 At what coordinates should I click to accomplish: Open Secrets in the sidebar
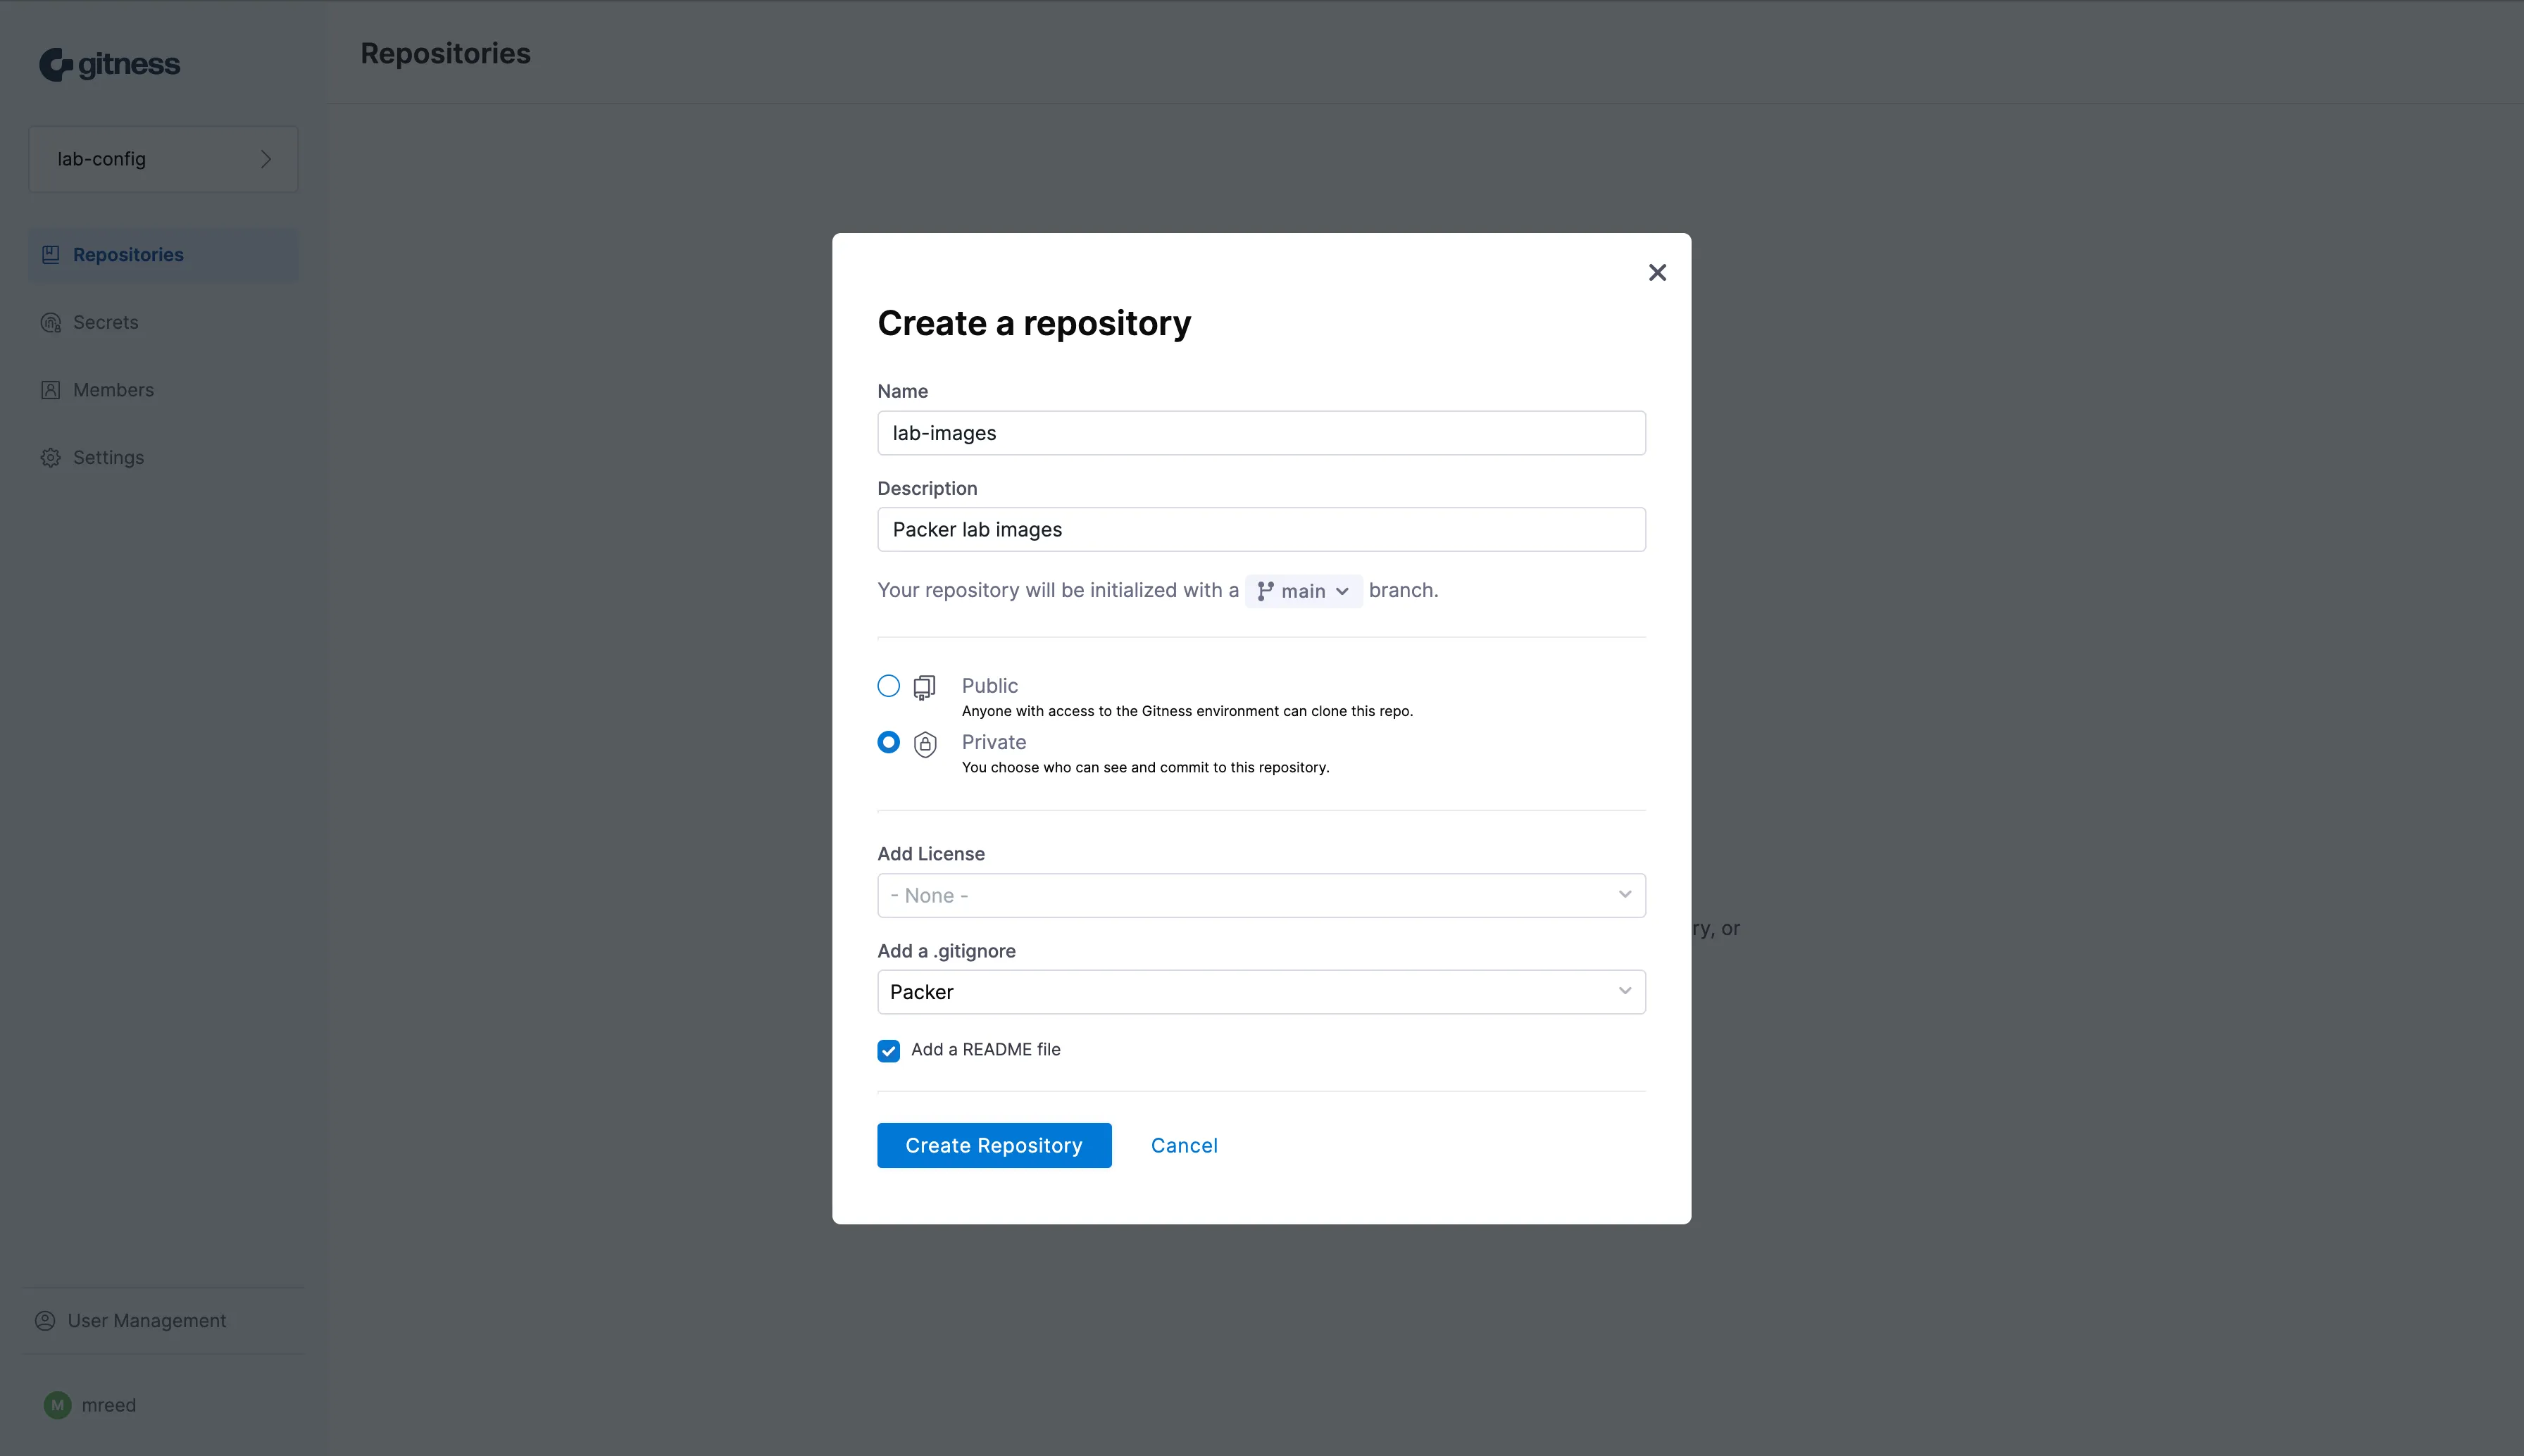click(x=163, y=322)
